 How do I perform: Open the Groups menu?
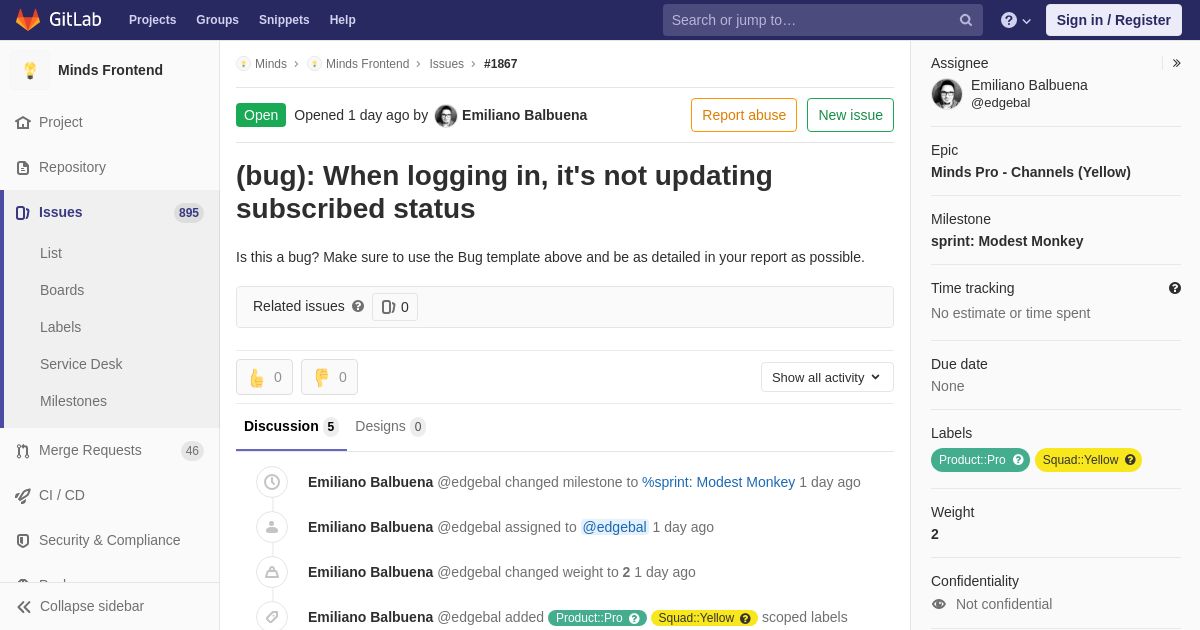[217, 20]
